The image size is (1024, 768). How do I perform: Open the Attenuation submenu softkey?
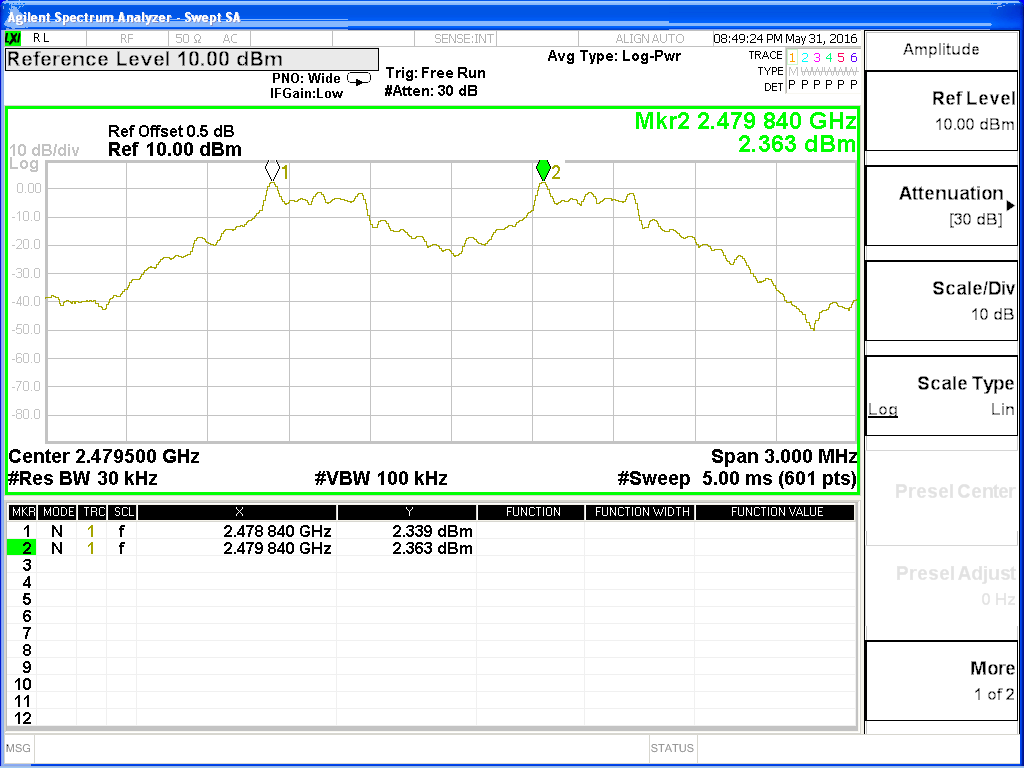pos(941,206)
